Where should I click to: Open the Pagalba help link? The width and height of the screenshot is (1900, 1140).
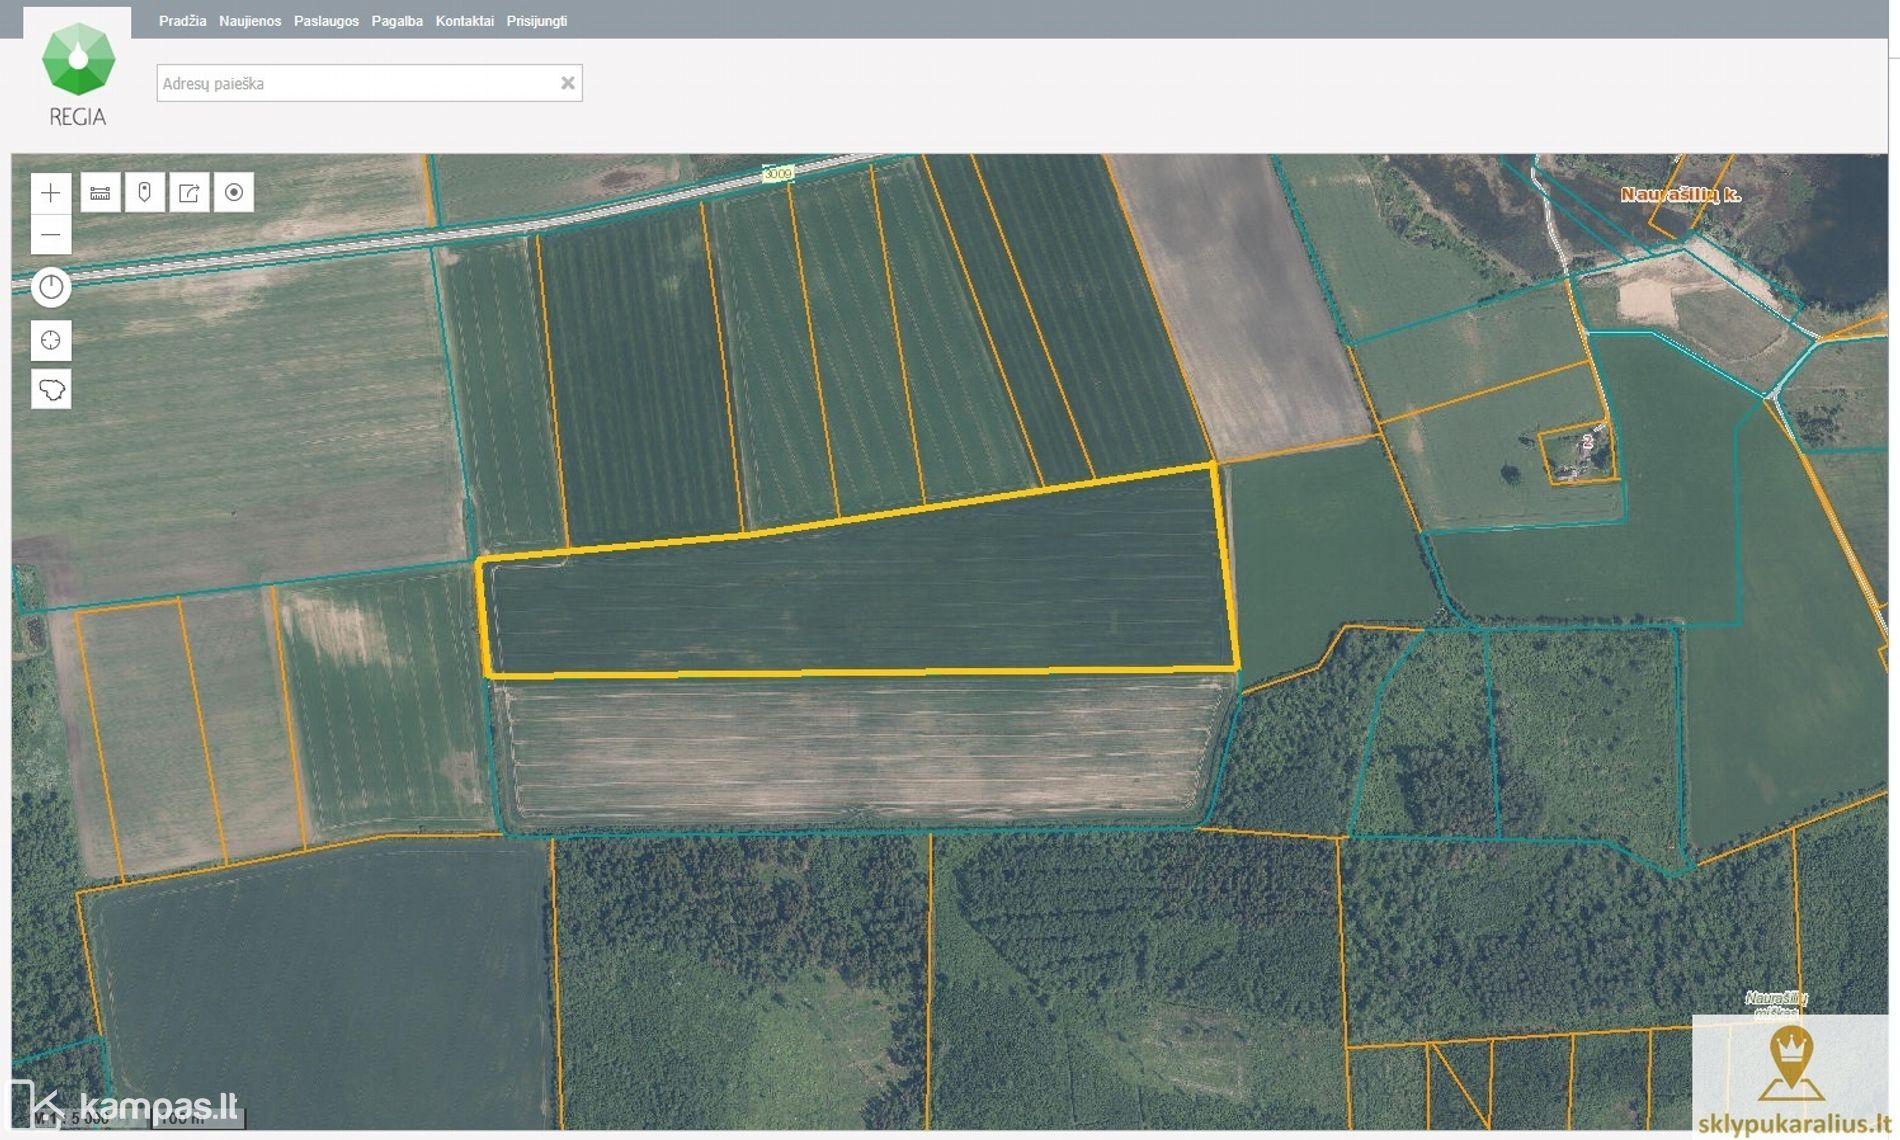point(397,21)
